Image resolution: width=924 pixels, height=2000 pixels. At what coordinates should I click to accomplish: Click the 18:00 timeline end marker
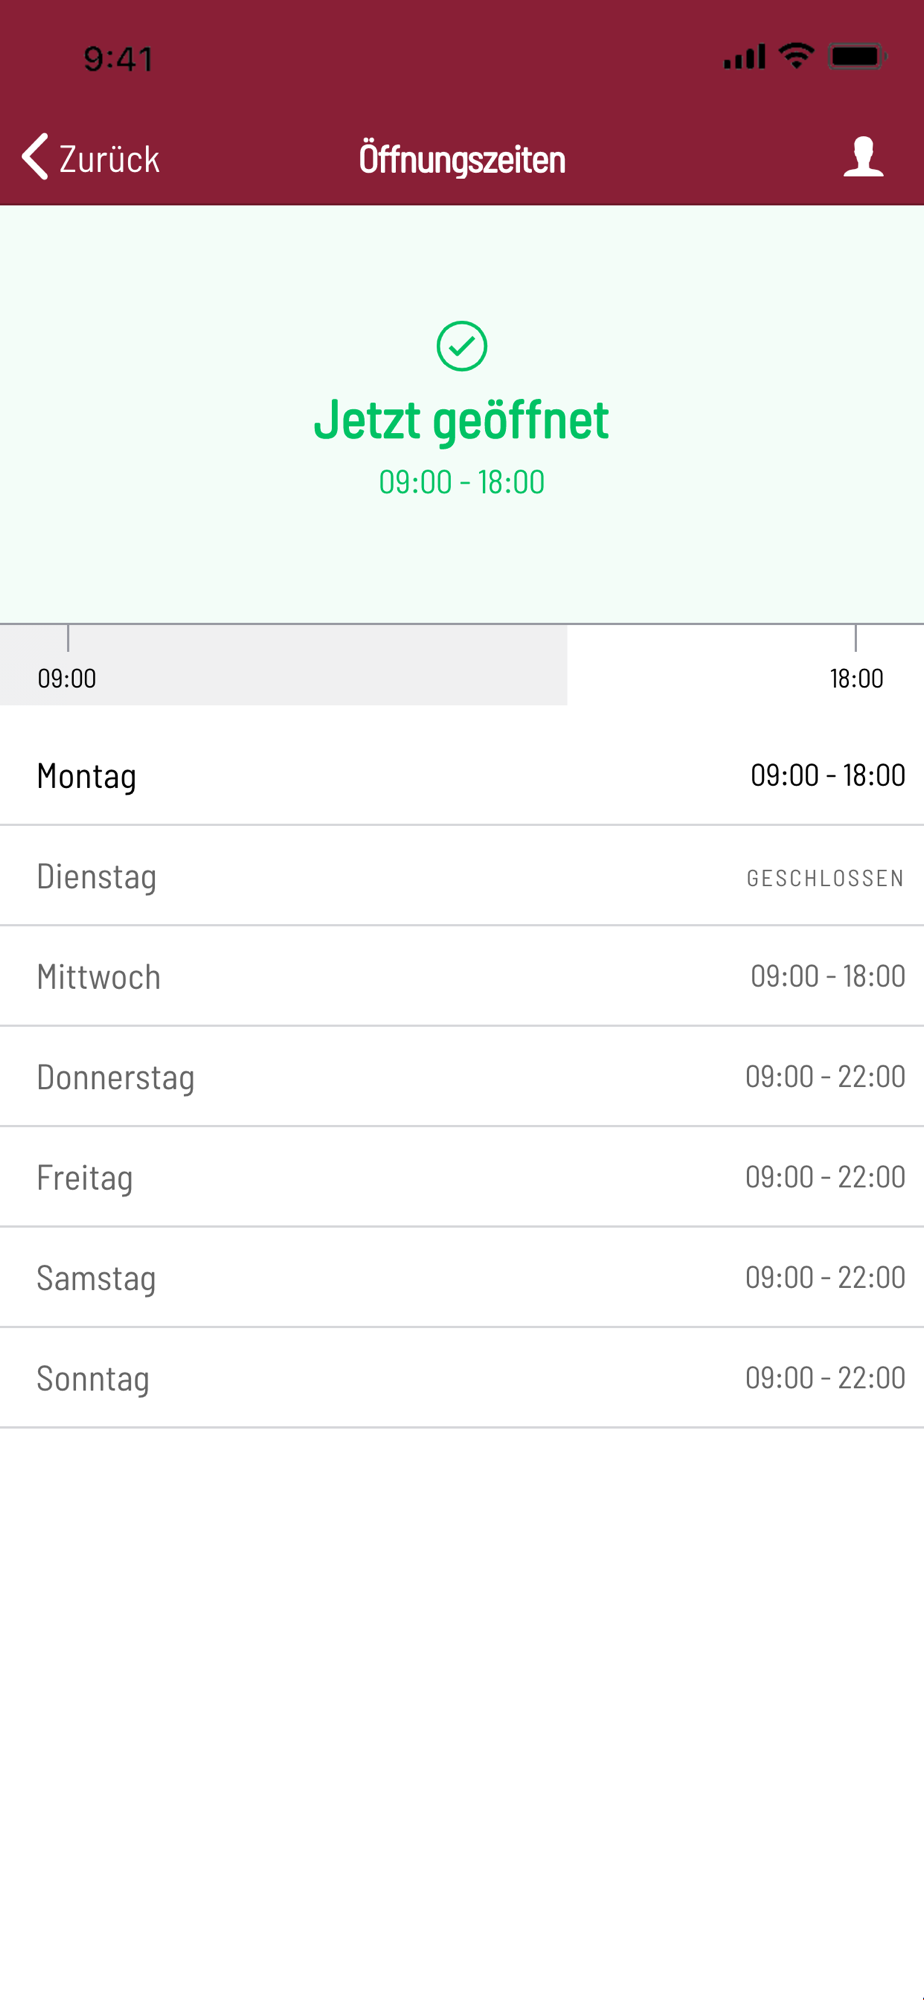[856, 678]
